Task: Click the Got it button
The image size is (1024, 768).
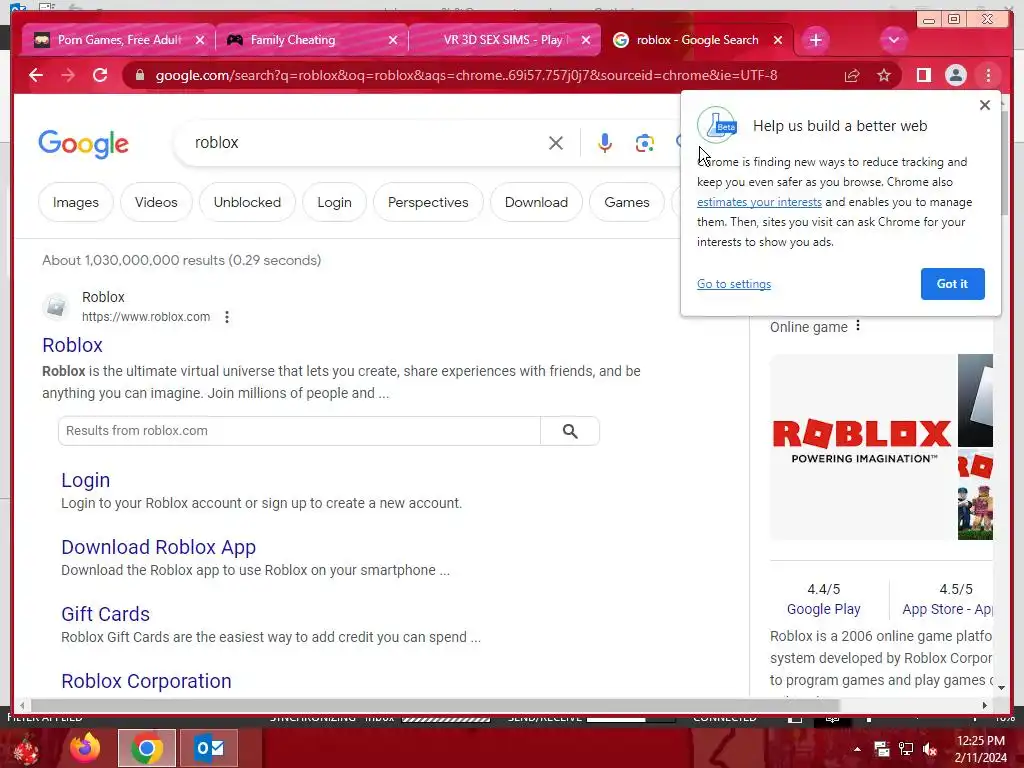Action: [952, 284]
